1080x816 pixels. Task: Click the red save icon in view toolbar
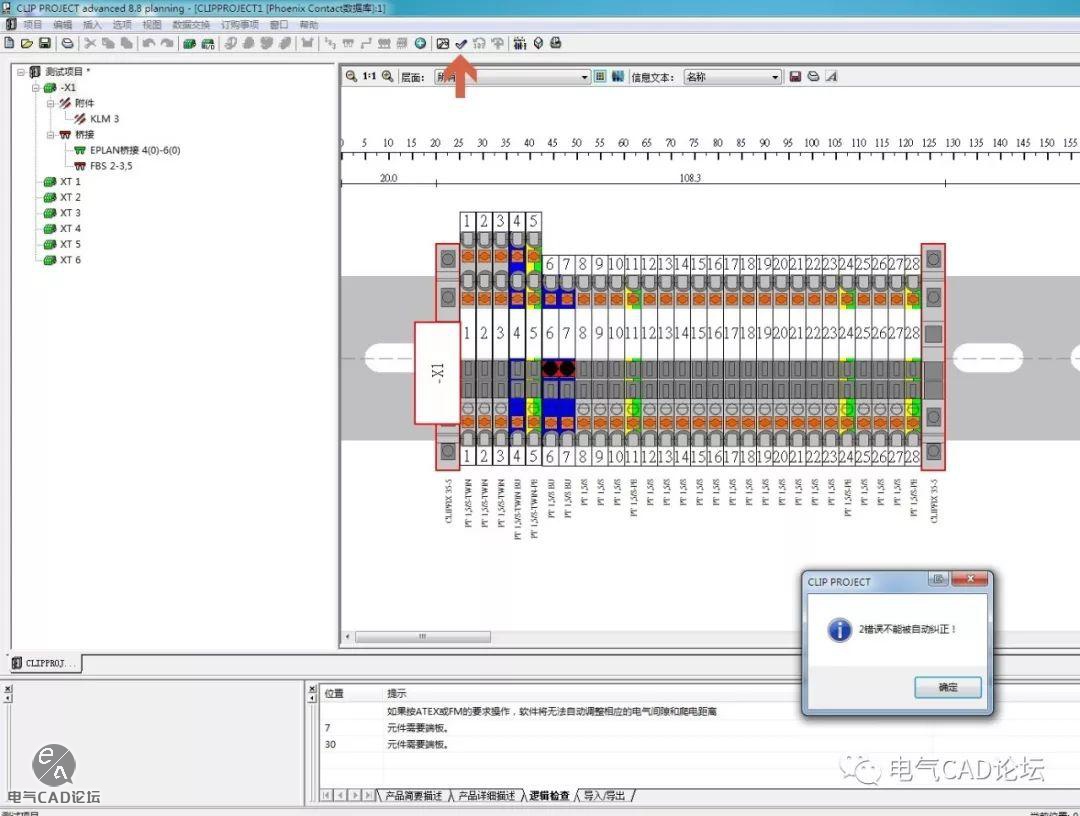coord(795,76)
